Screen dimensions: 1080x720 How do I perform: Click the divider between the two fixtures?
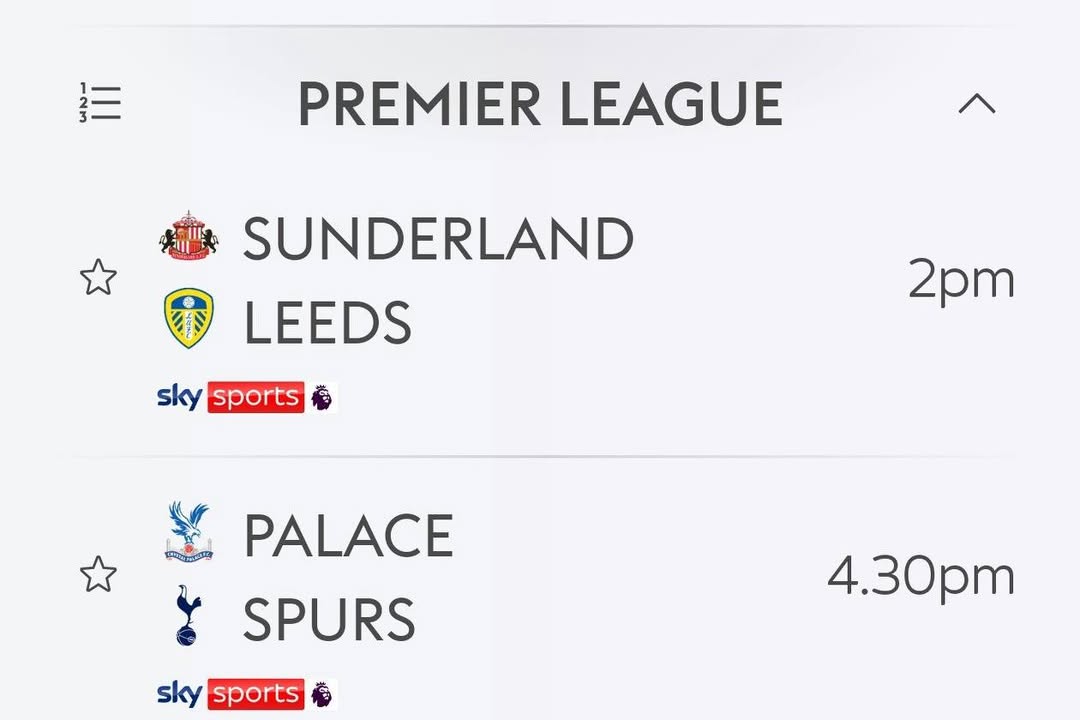coord(540,457)
